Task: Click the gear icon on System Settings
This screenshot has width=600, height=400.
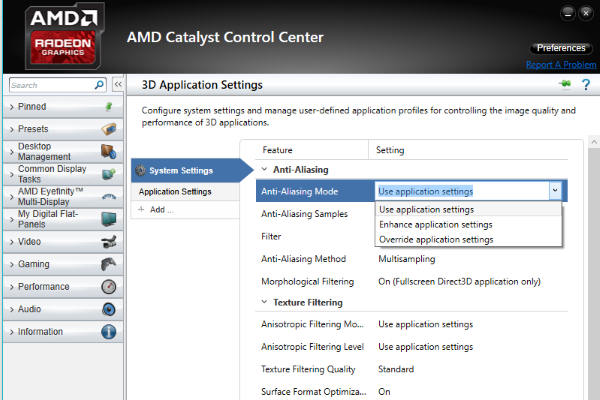Action: (140, 170)
